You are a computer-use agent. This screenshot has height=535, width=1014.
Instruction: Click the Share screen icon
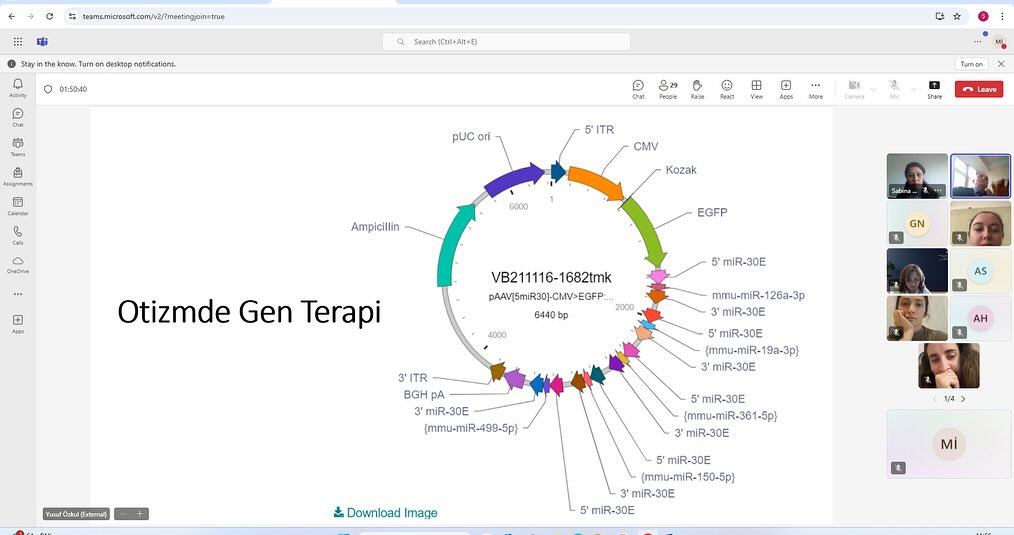(934, 89)
